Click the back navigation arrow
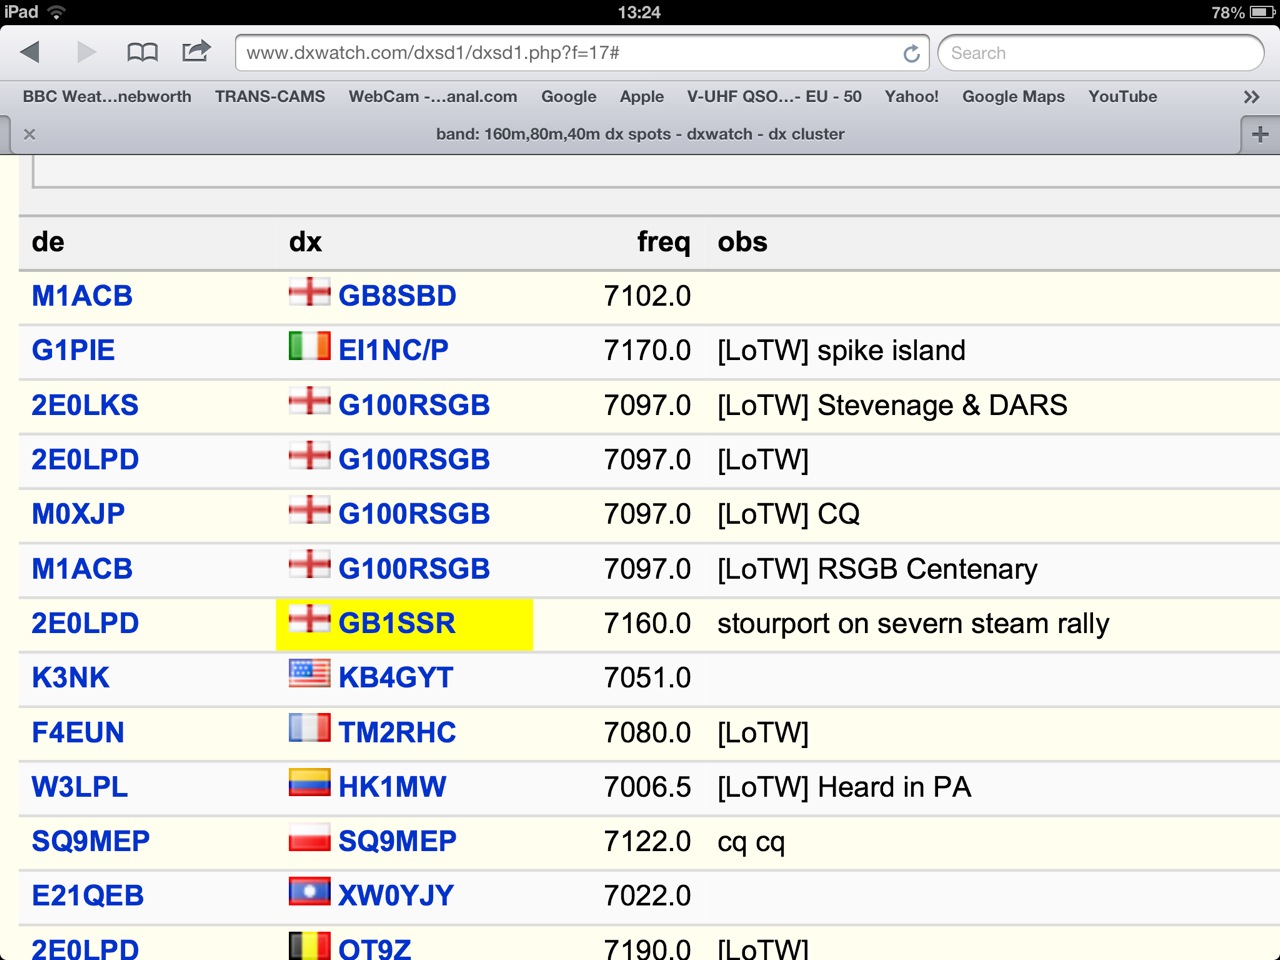The image size is (1280, 960). click(30, 52)
